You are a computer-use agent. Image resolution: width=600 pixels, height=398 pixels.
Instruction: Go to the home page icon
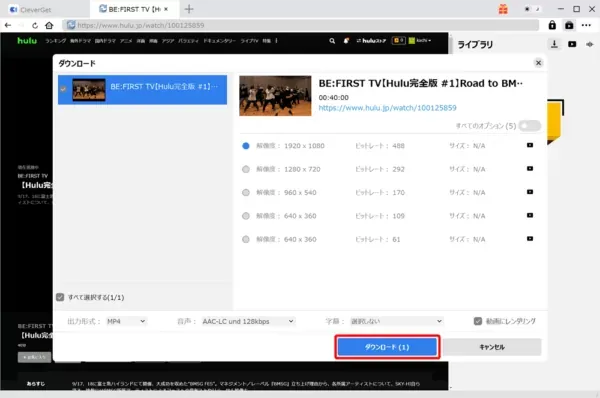click(49, 25)
